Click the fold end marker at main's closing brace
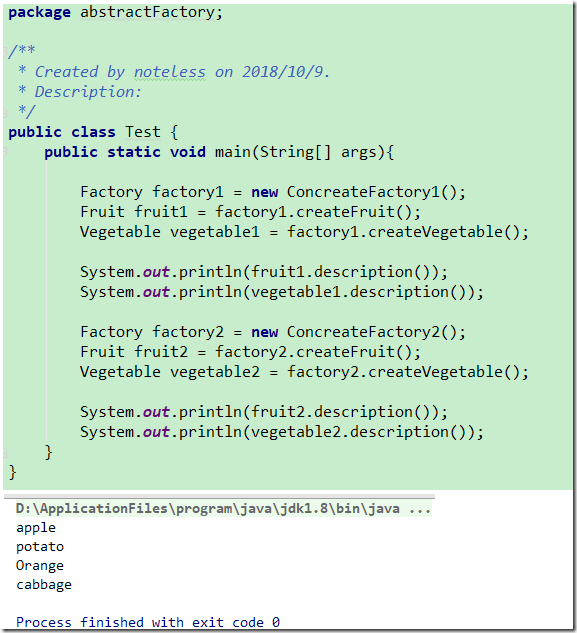 pyautogui.click(x=5, y=453)
